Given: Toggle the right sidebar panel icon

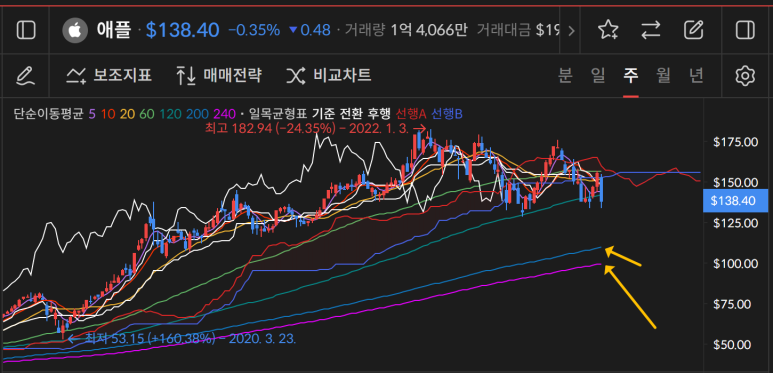Looking at the screenshot, I should (745, 31).
